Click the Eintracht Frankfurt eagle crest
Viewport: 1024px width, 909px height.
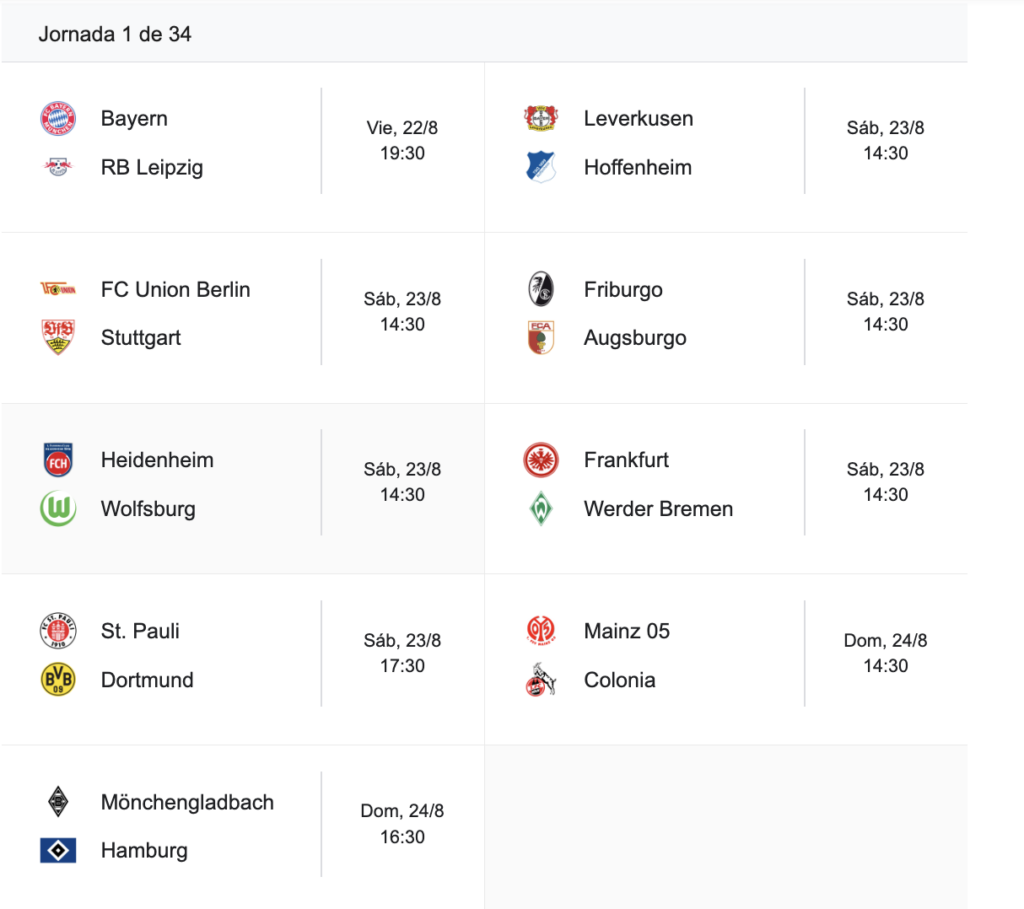point(541,460)
